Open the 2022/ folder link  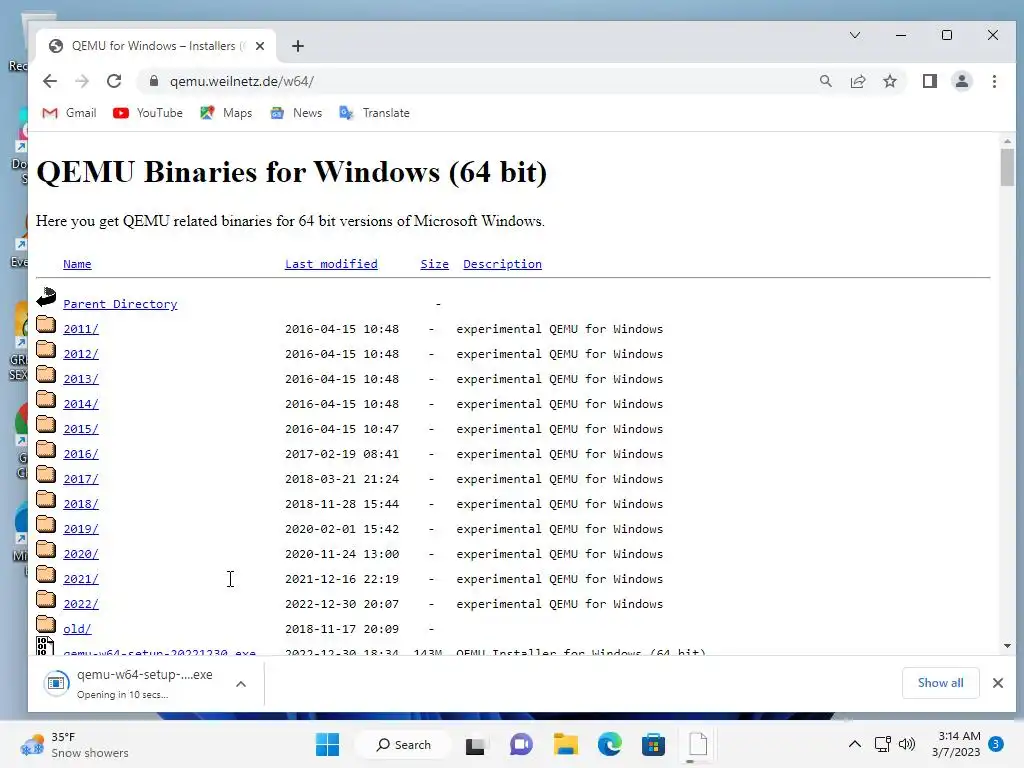click(81, 604)
